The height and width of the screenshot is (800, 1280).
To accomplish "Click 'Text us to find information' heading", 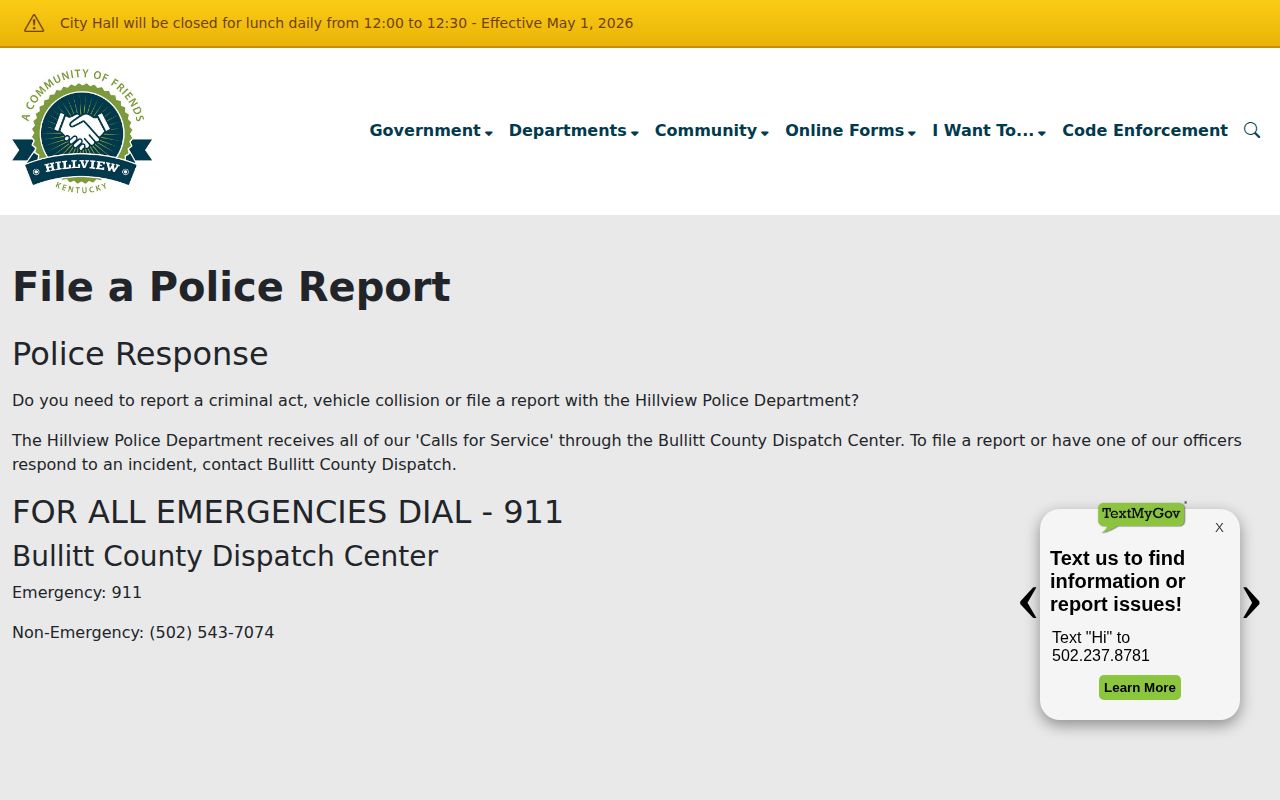I will point(1118,581).
